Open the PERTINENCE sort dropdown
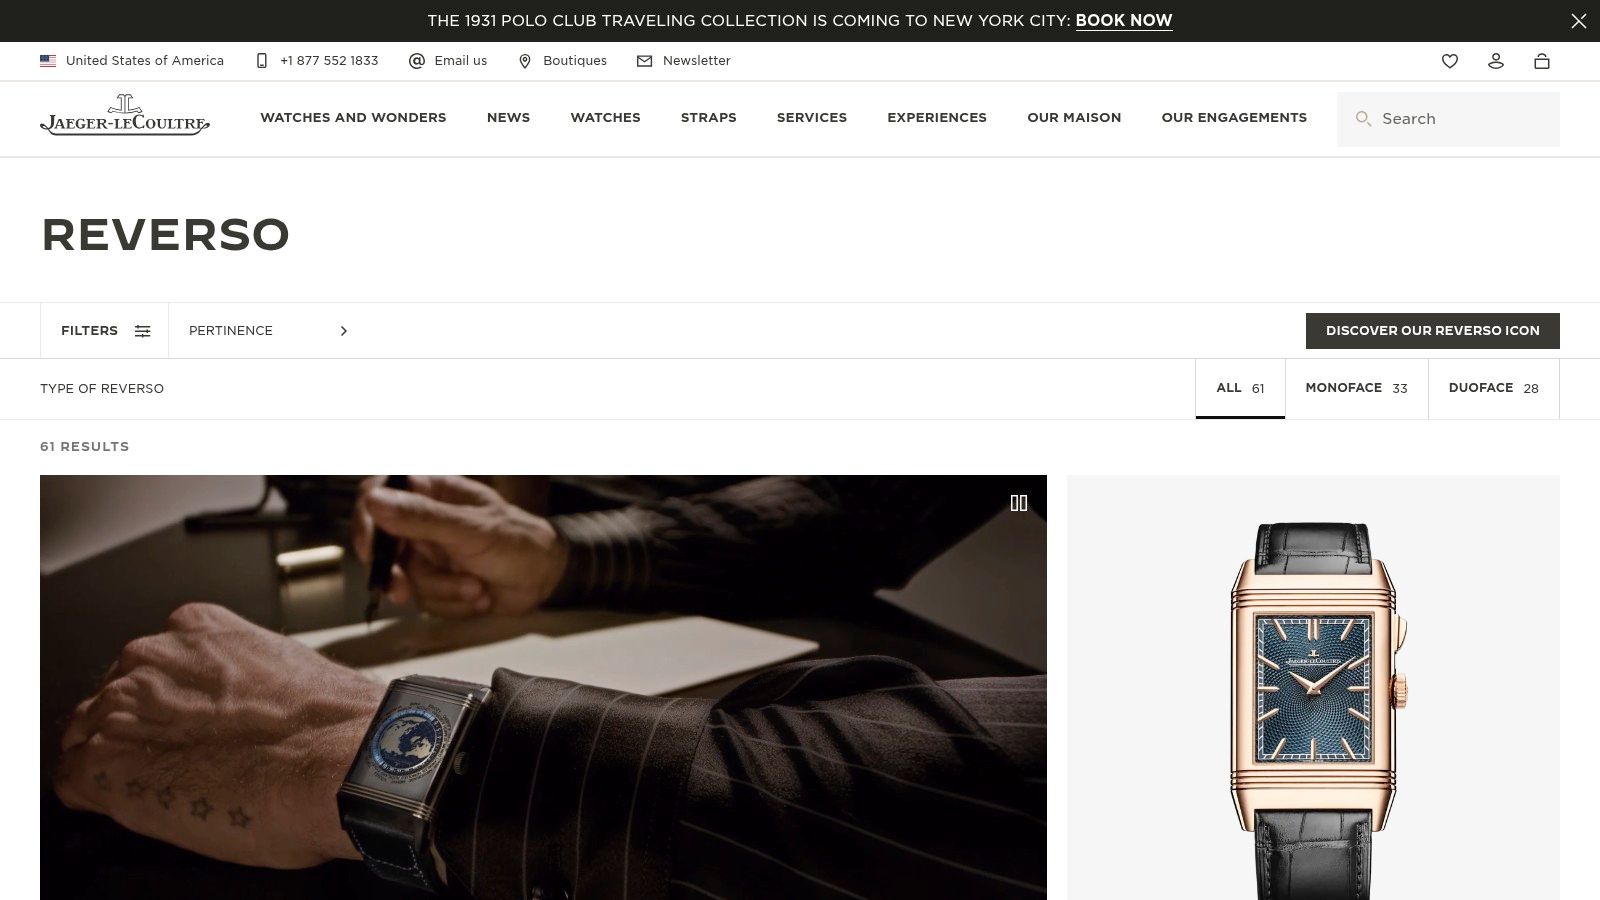This screenshot has height=900, width=1600. point(268,331)
